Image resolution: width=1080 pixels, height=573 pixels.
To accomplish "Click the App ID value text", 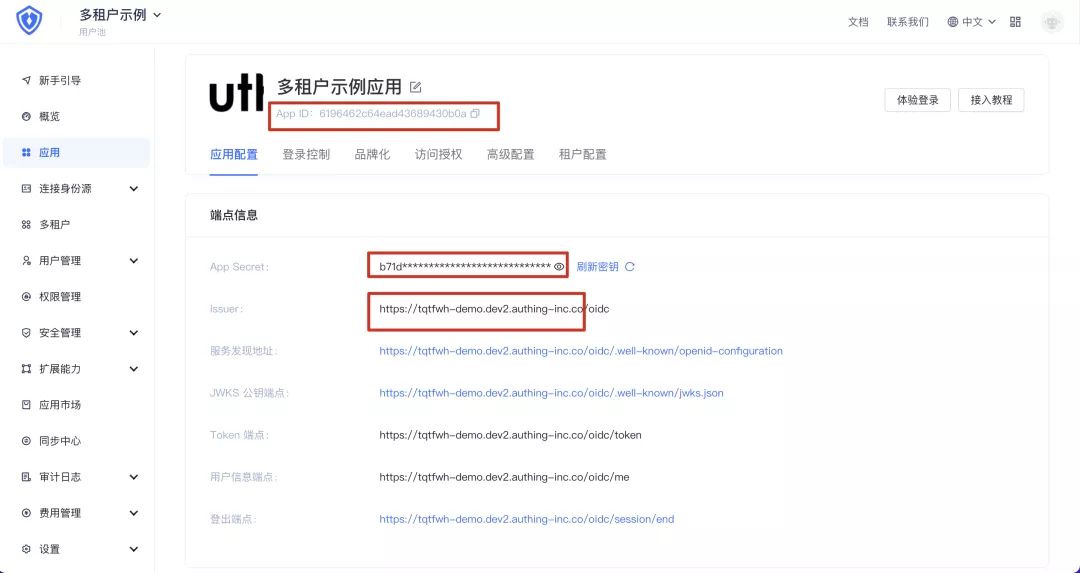I will [393, 114].
